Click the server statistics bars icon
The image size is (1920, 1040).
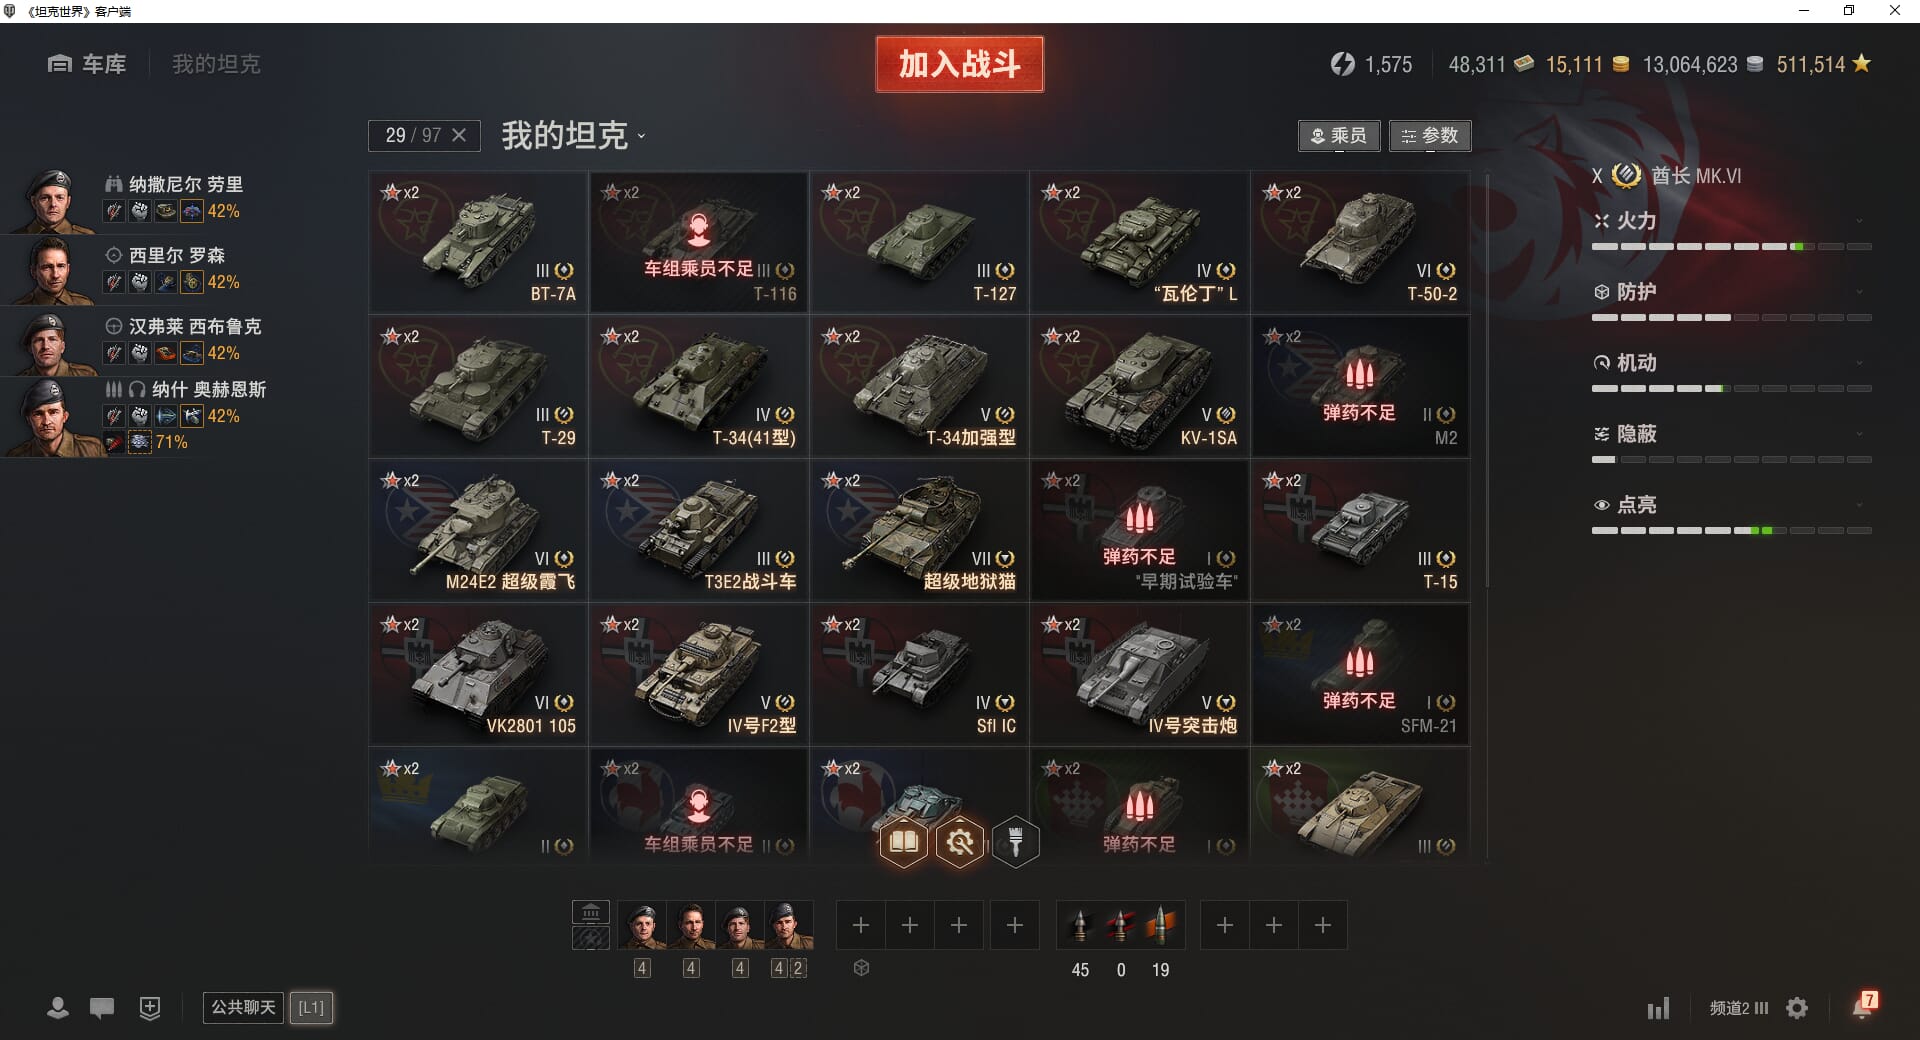[1658, 1008]
